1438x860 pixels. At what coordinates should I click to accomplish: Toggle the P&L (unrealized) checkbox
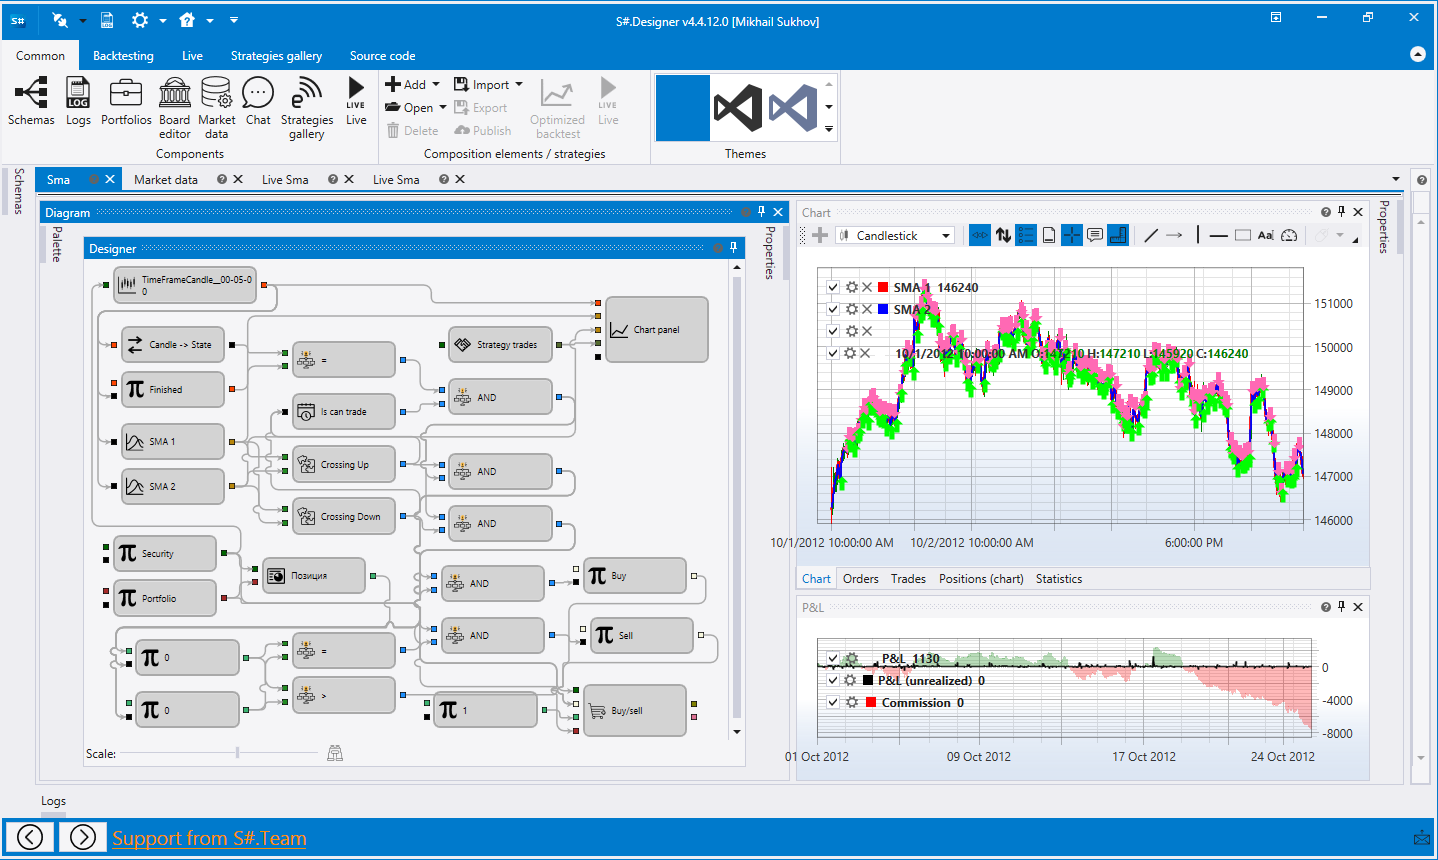click(x=833, y=681)
